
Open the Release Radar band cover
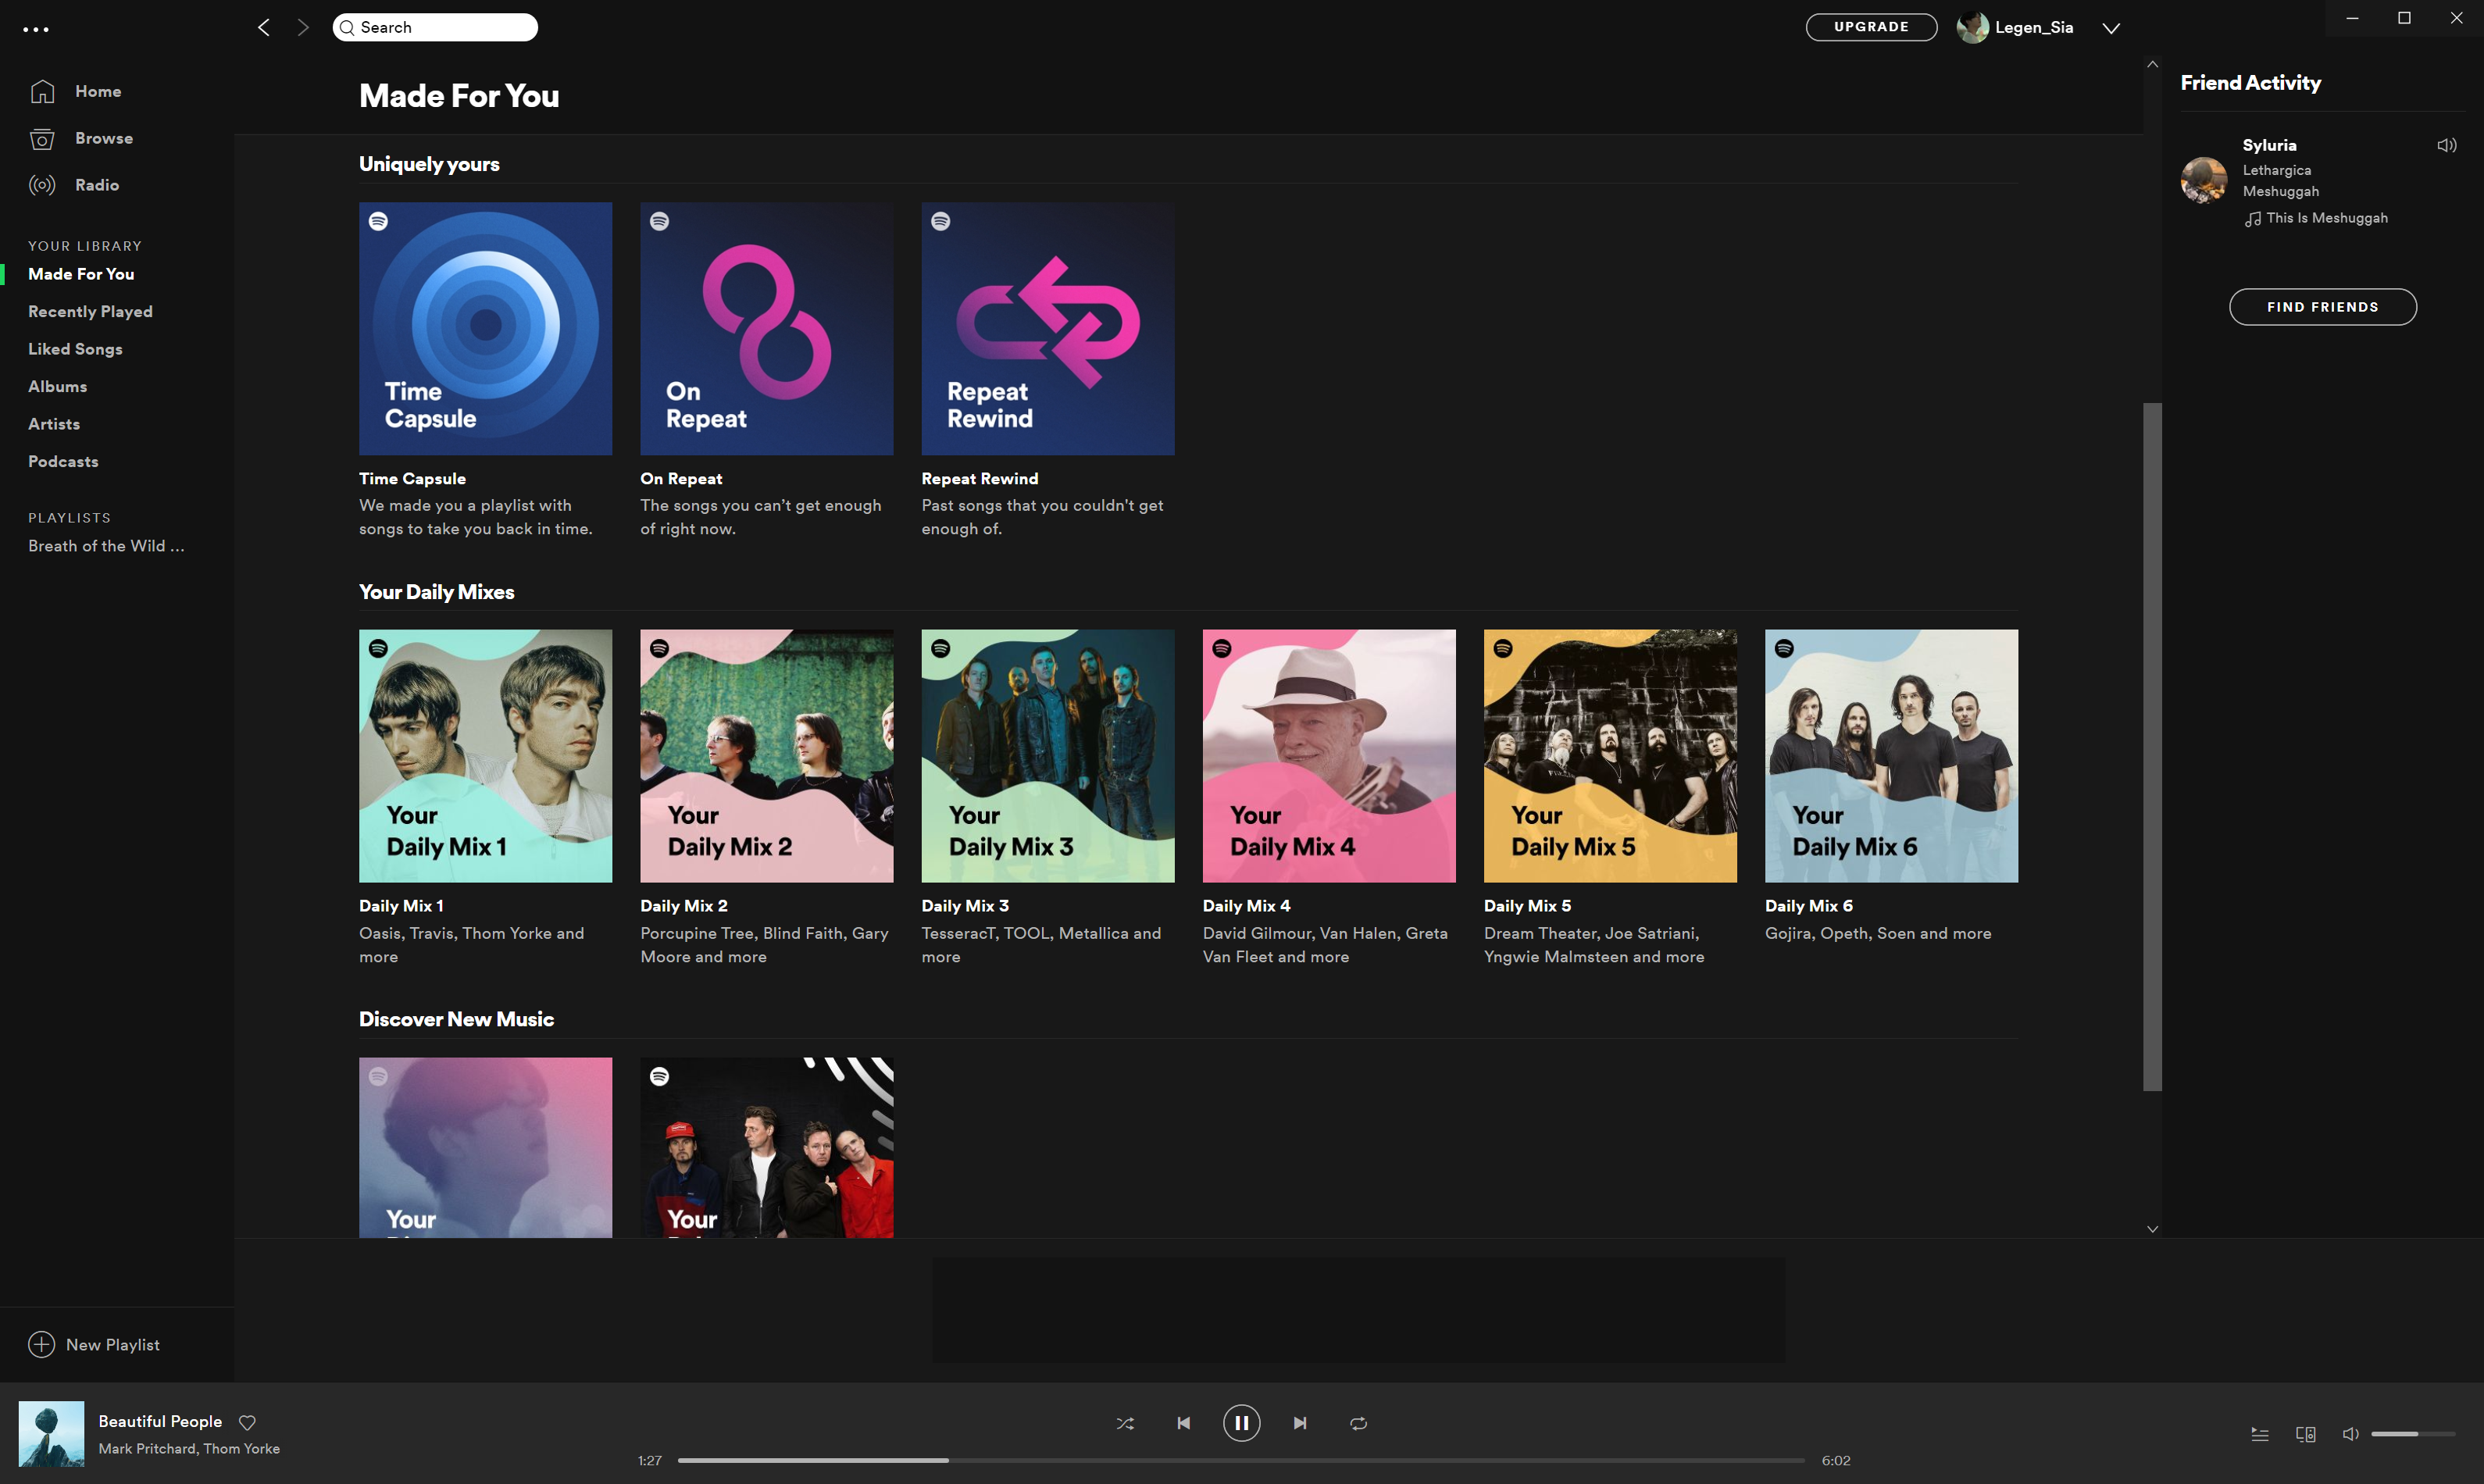point(766,1147)
